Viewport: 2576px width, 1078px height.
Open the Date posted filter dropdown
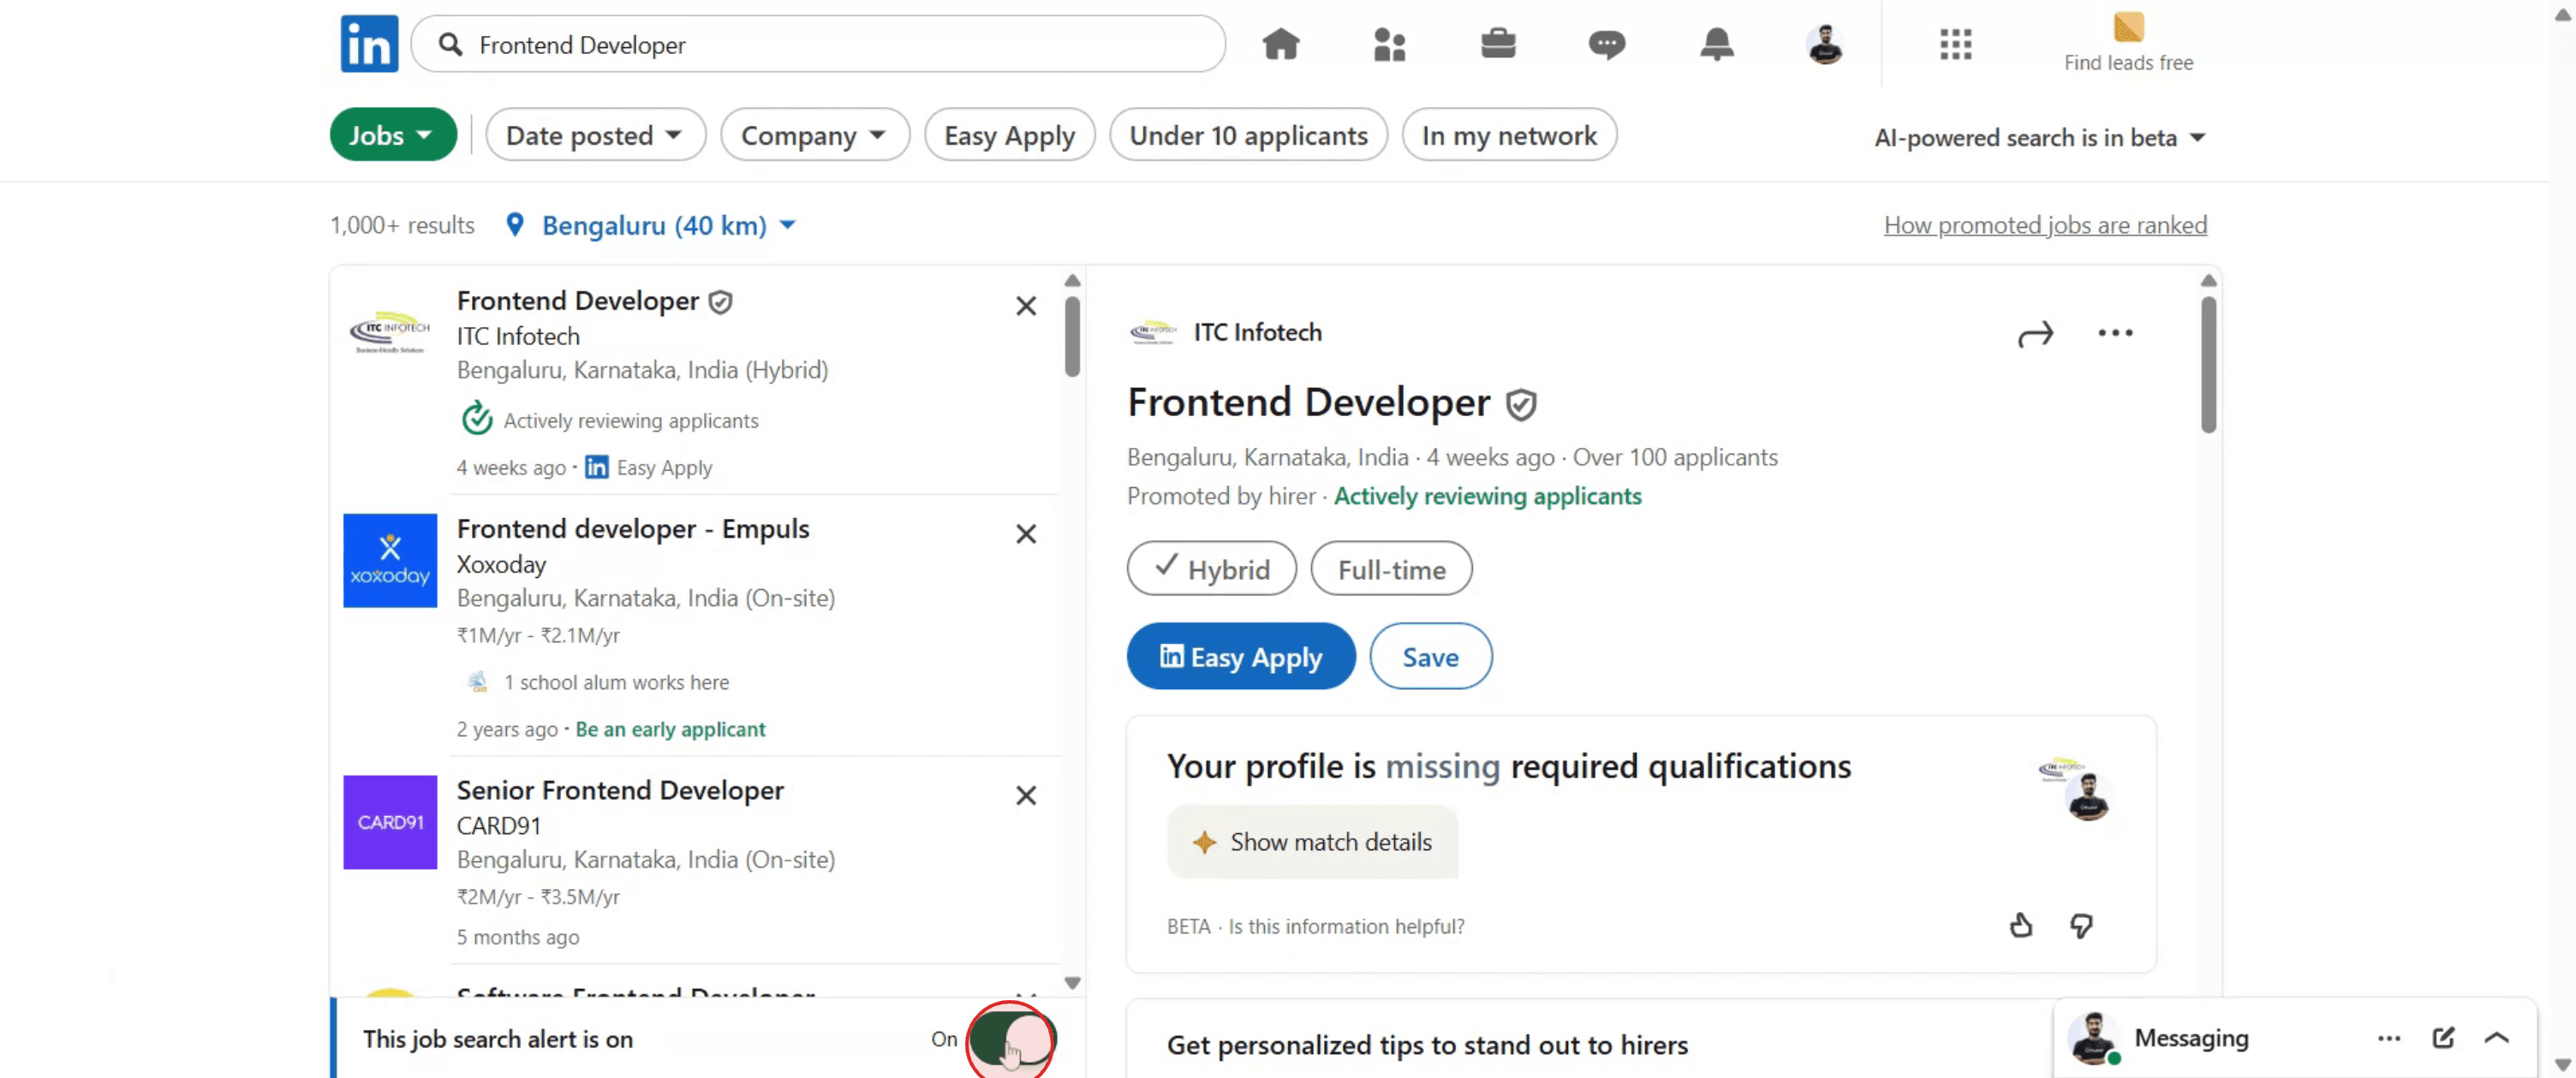point(595,135)
